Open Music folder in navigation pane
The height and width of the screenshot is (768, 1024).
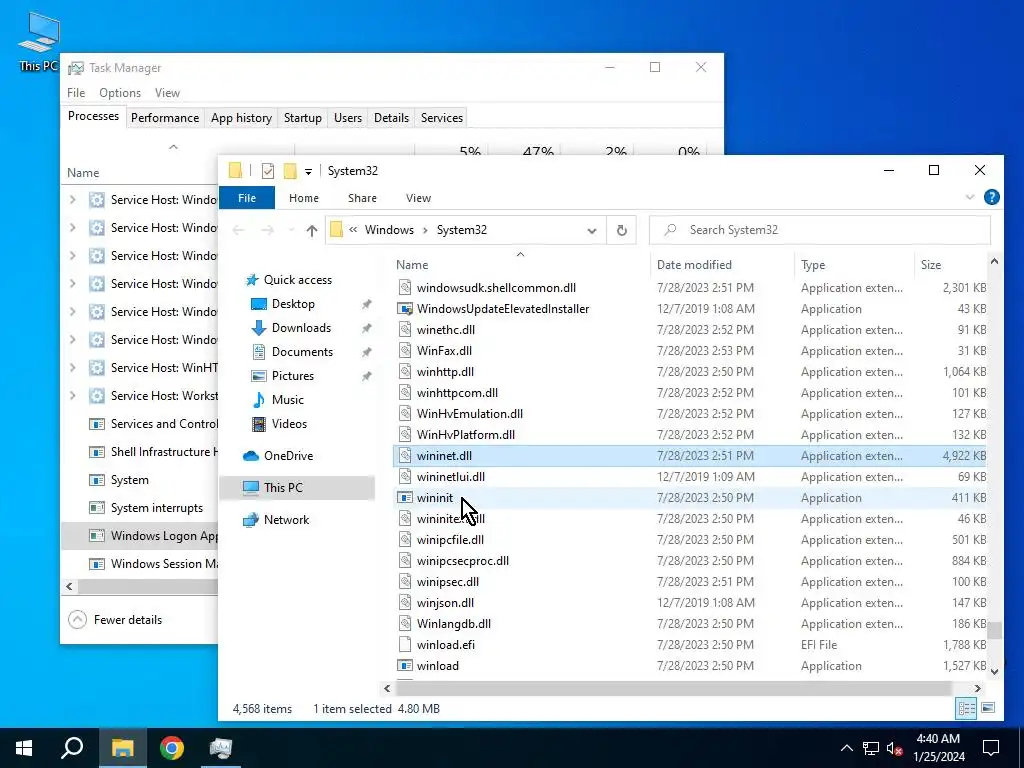pyautogui.click(x=287, y=400)
